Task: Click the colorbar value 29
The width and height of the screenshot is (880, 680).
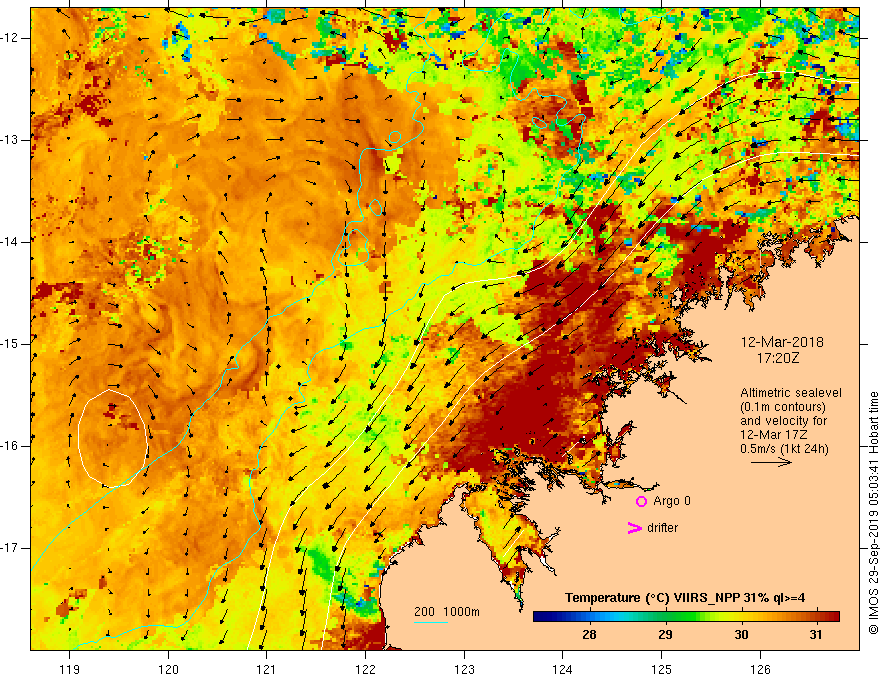Action: (665, 635)
